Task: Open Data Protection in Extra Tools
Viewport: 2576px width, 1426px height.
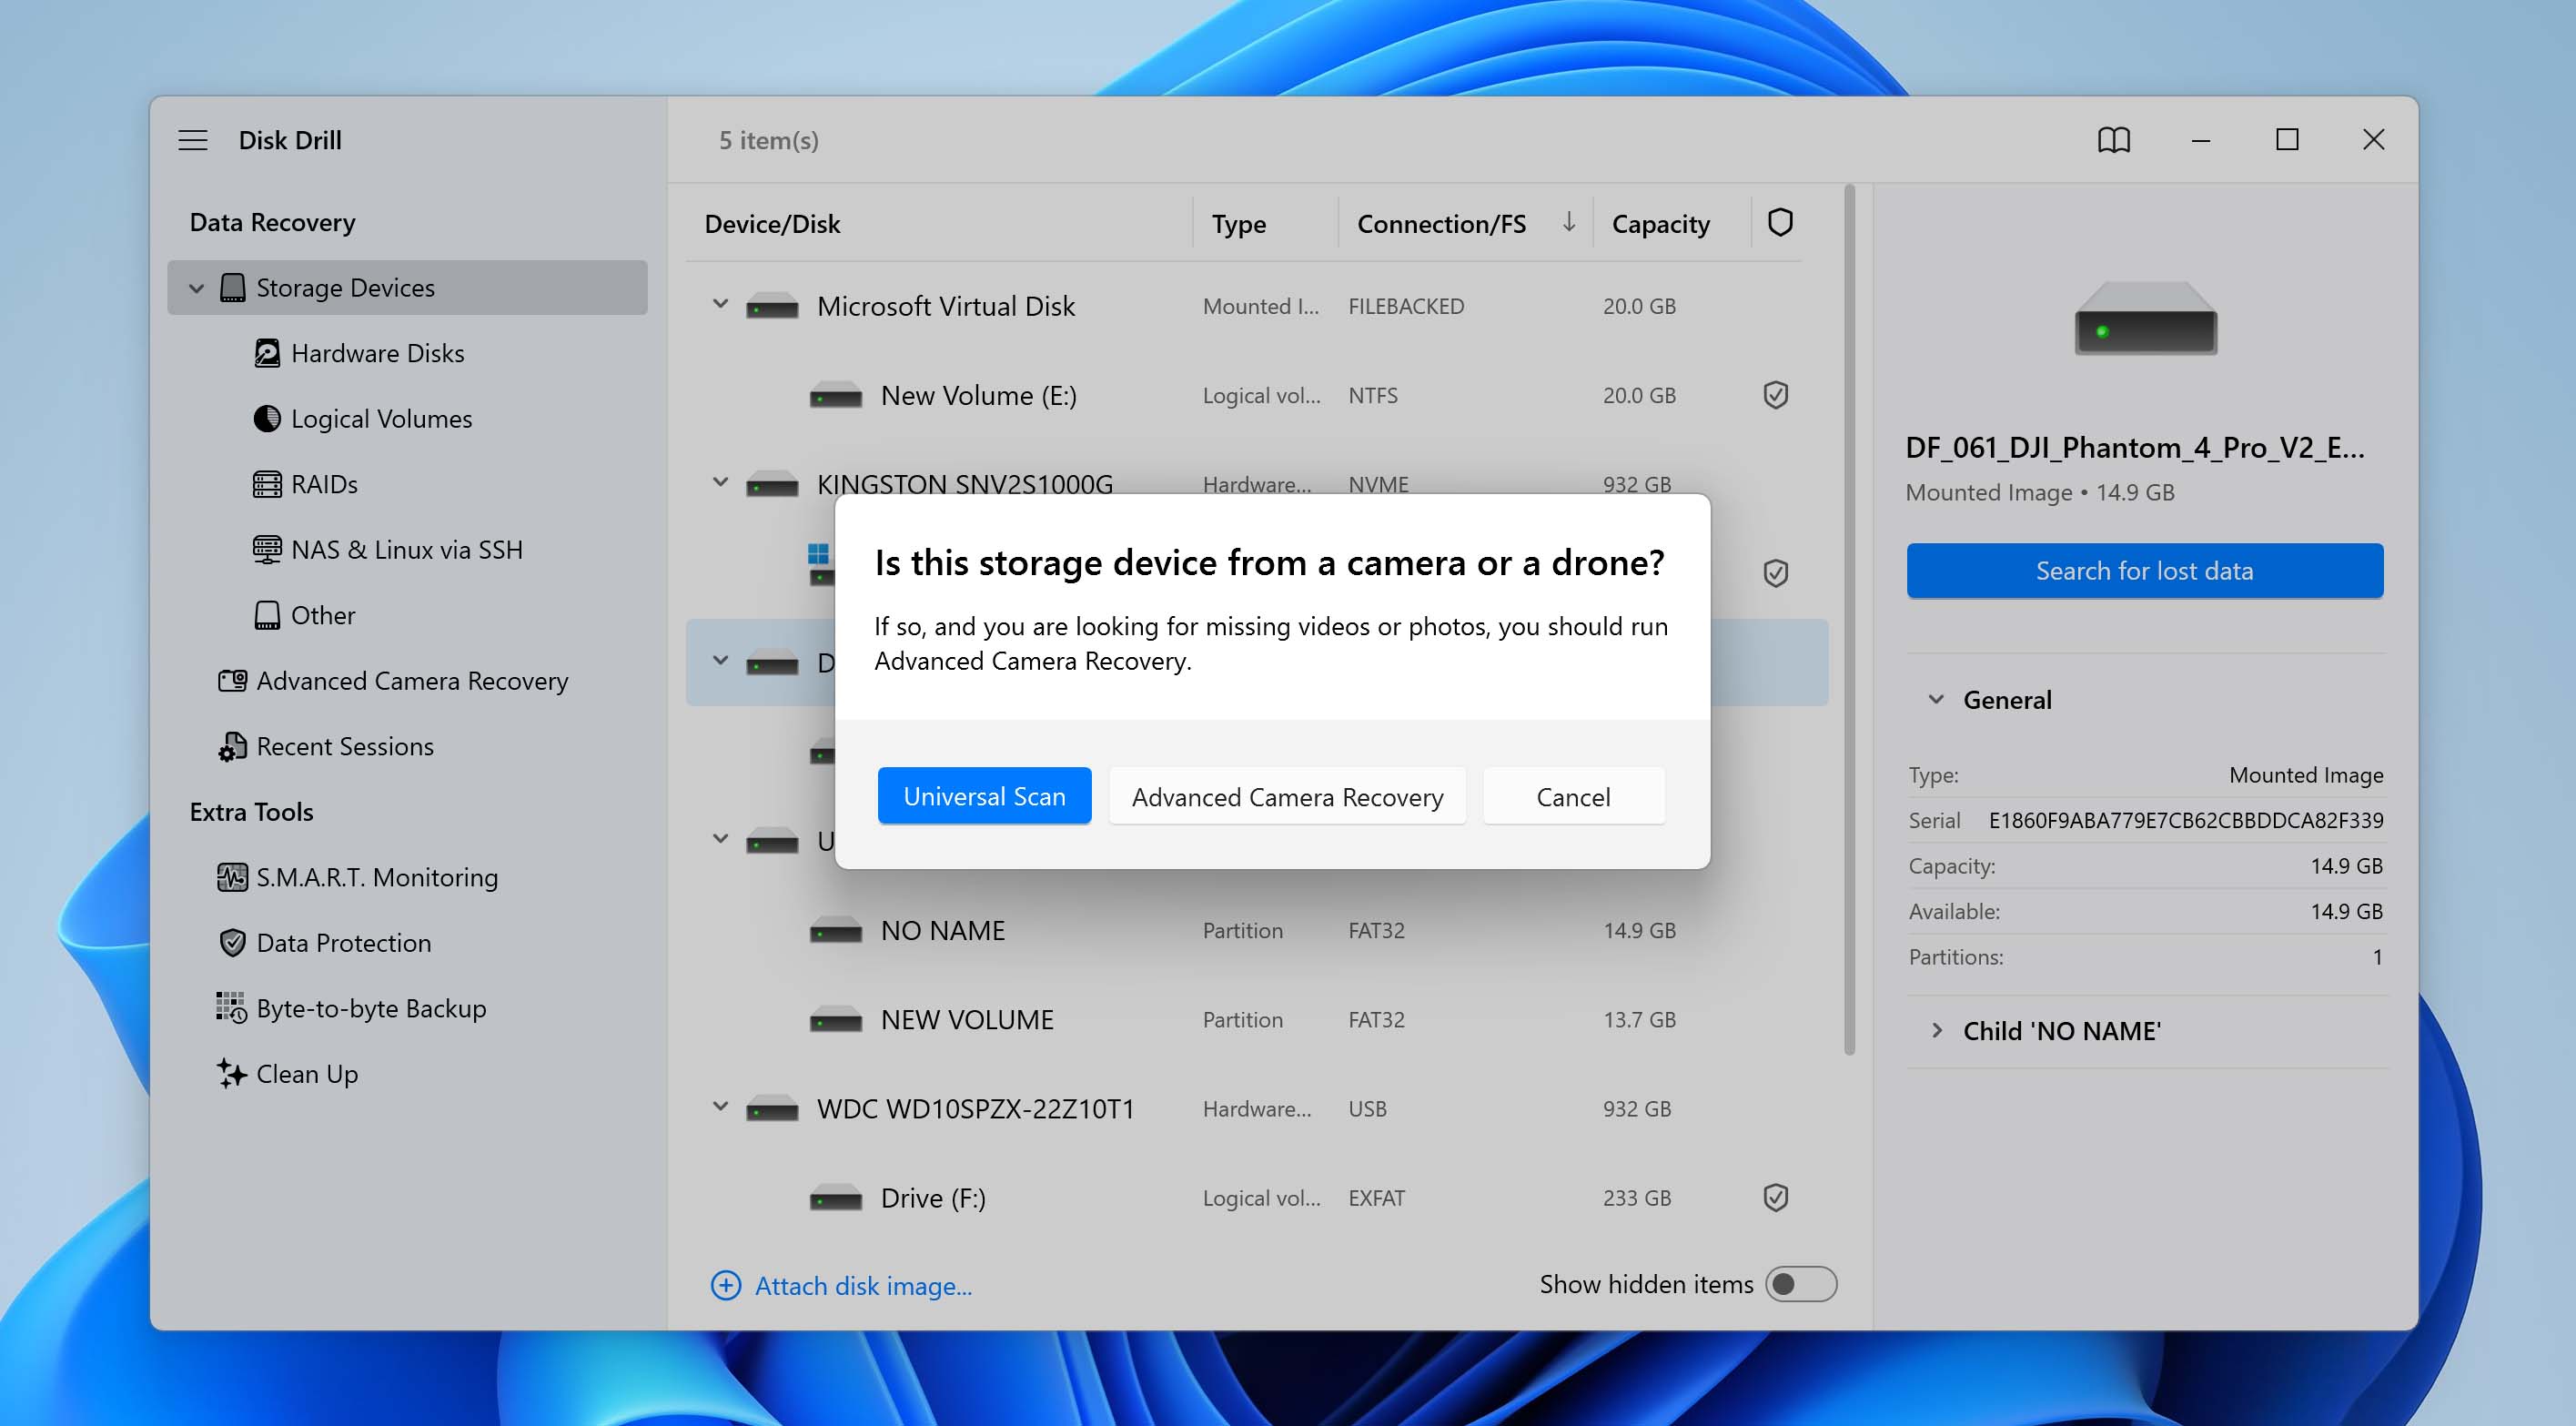Action: point(343,942)
